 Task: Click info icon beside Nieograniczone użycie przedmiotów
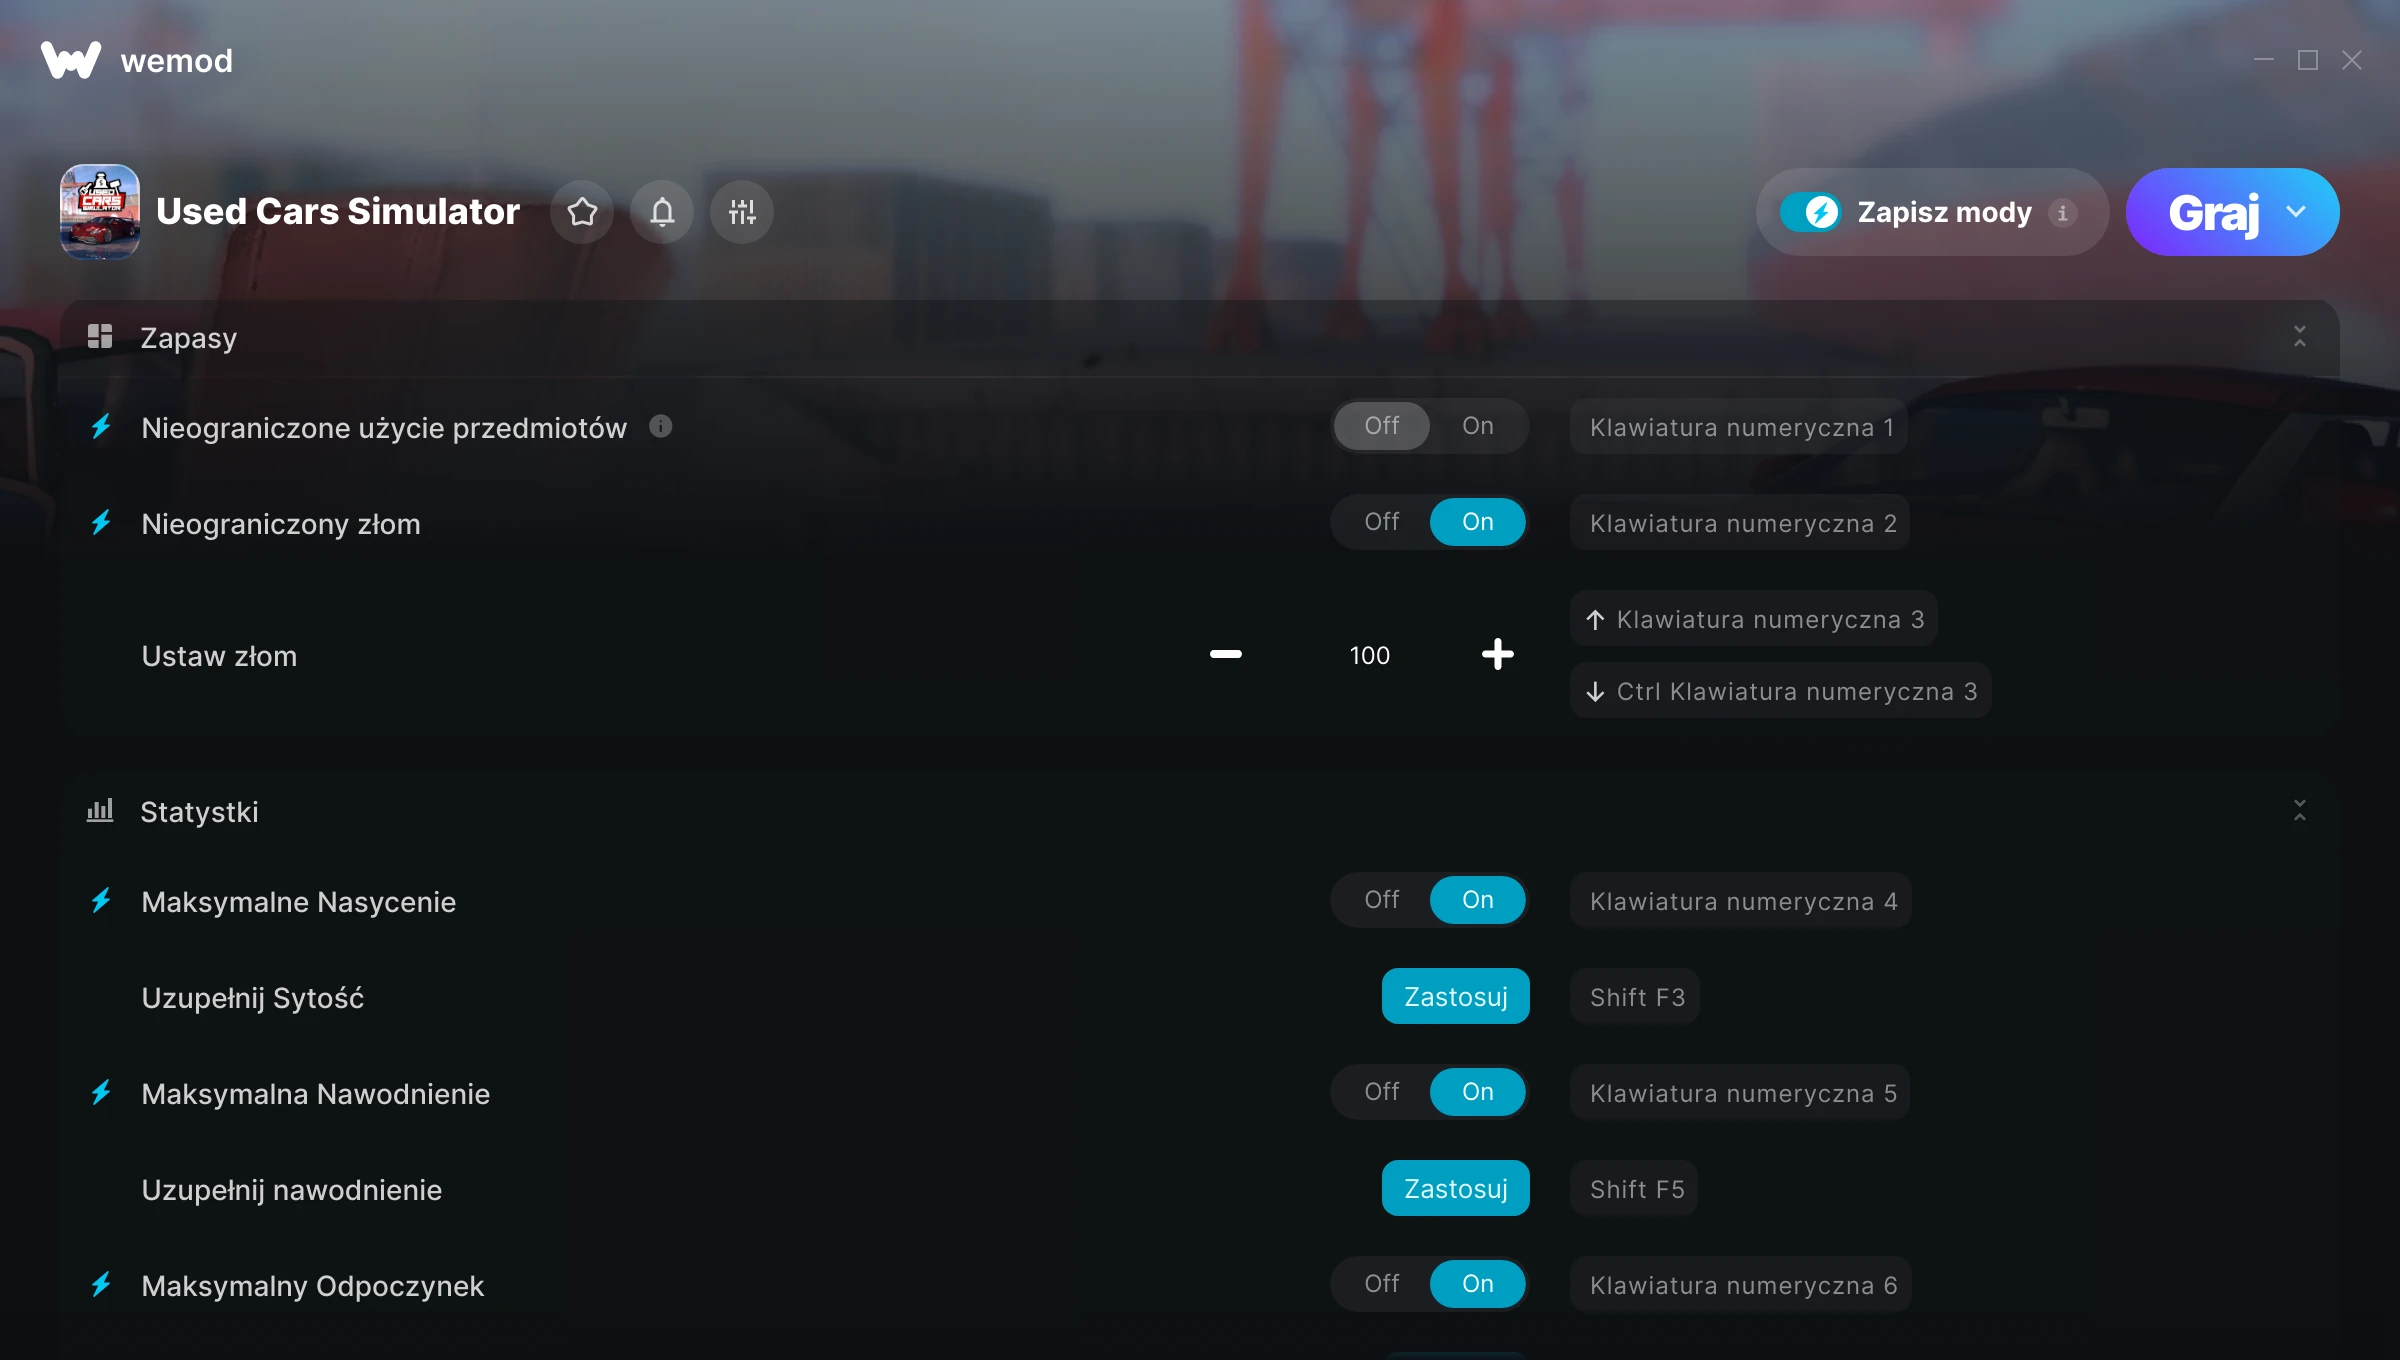click(x=661, y=426)
